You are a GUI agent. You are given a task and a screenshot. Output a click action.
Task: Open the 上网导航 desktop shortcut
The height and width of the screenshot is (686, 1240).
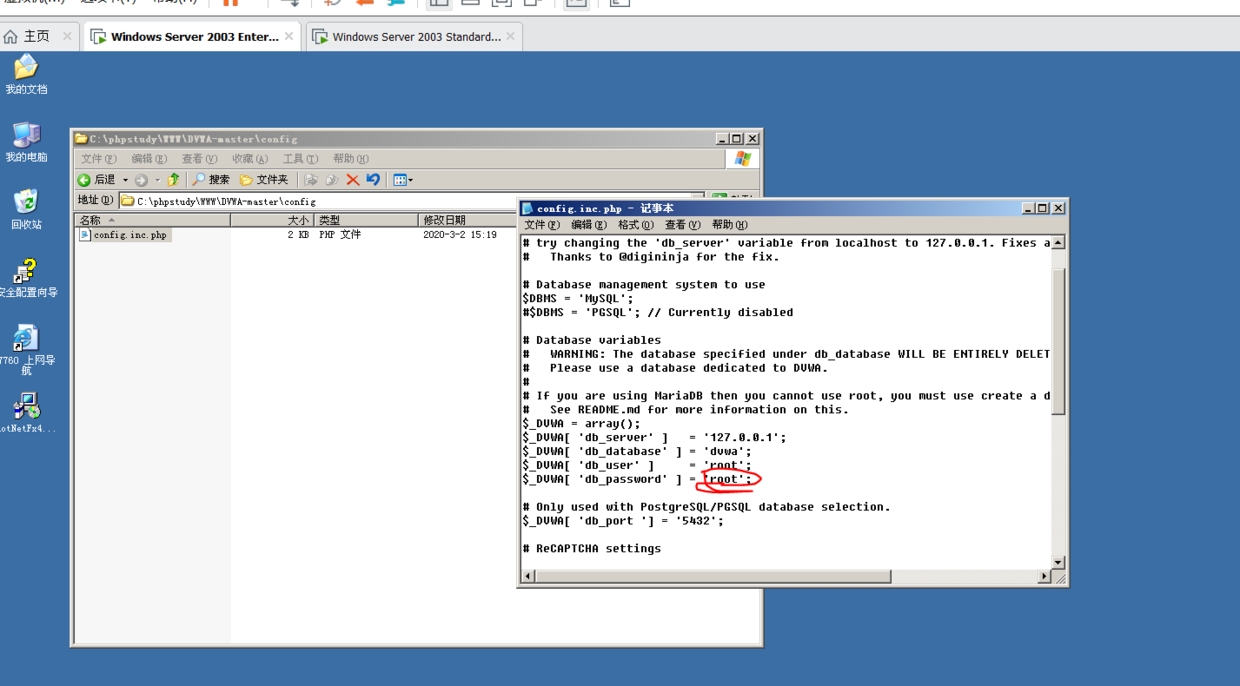coord(27,350)
